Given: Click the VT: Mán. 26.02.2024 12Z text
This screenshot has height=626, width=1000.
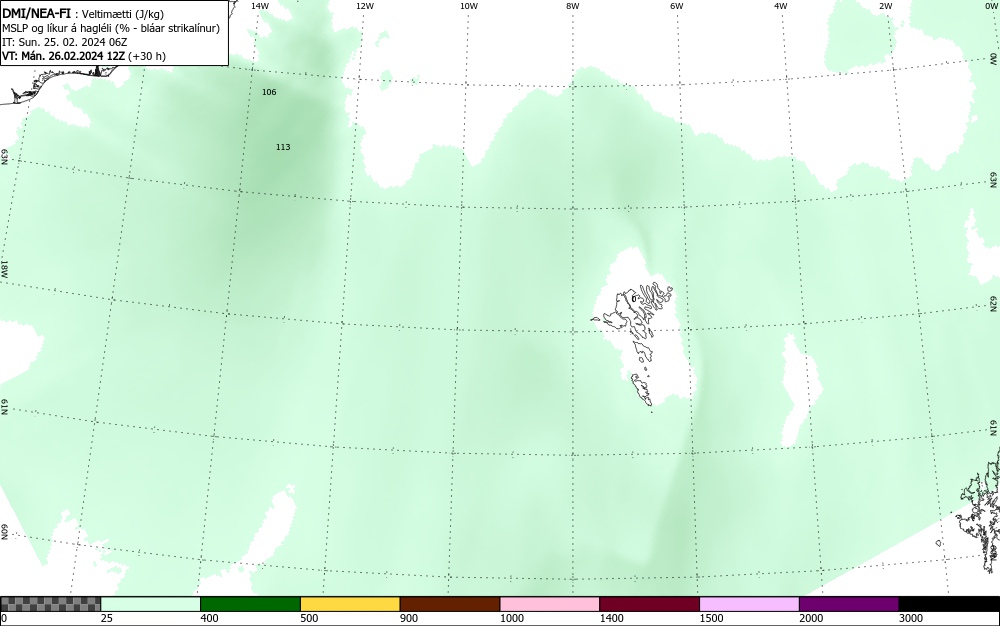Looking at the screenshot, I should (x=64, y=56).
